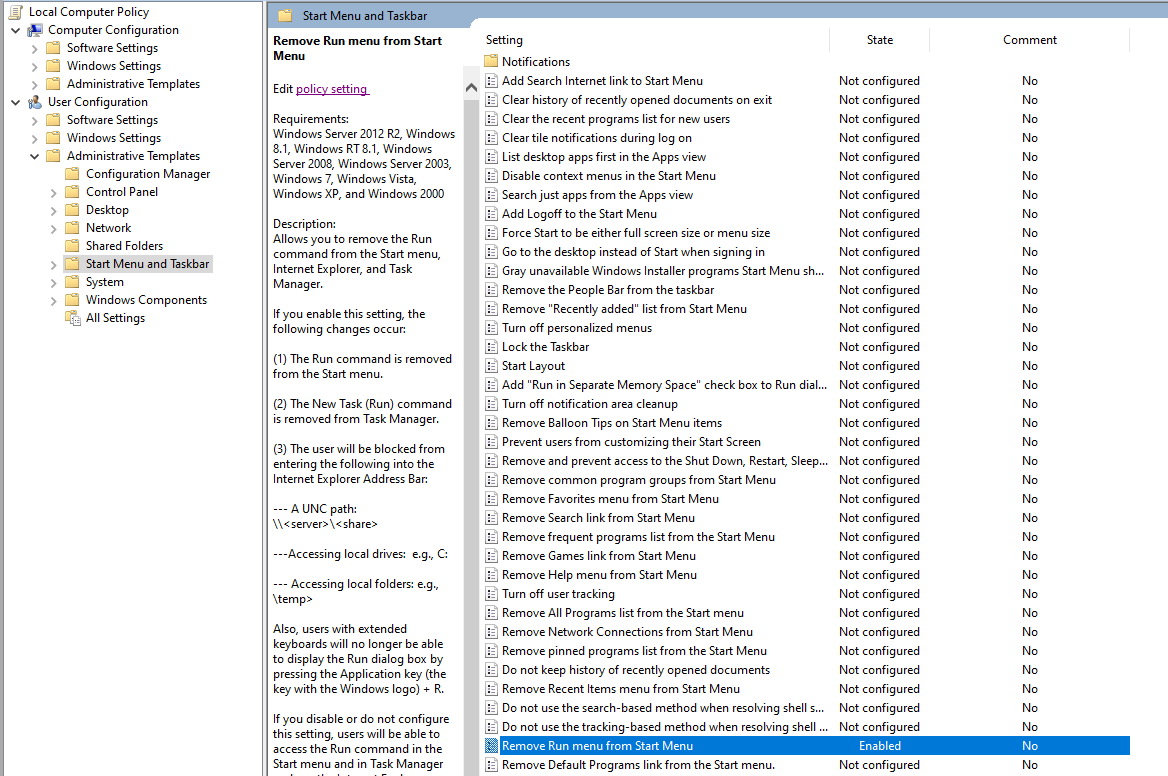Expand the Desktop tree node
Image resolution: width=1168 pixels, height=776 pixels.
point(54,211)
